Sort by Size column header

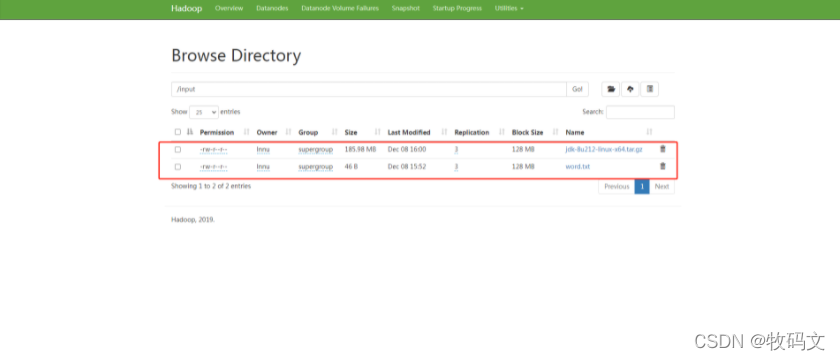[351, 132]
